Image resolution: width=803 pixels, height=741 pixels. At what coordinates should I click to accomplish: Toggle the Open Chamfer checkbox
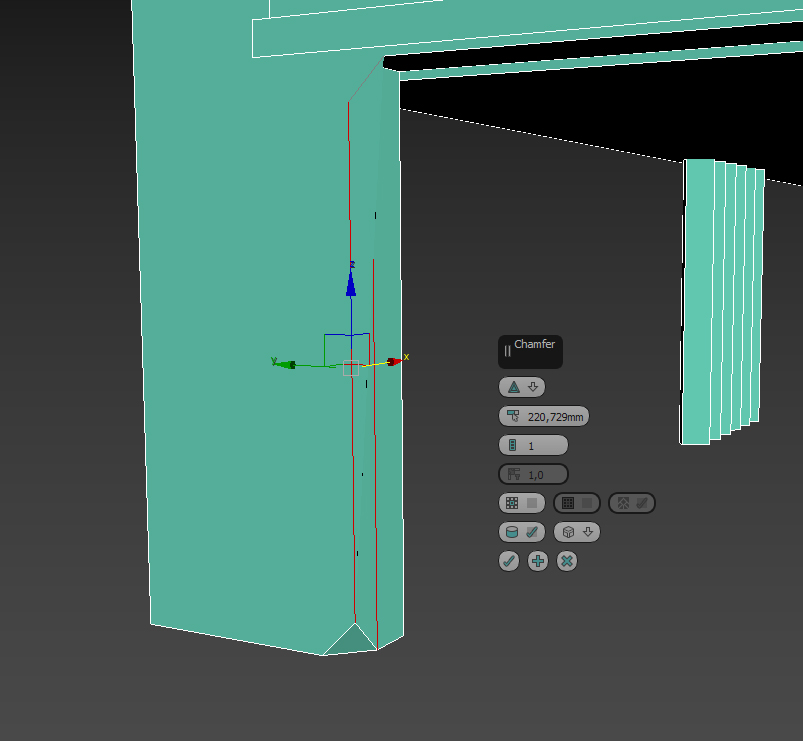[x=522, y=503]
